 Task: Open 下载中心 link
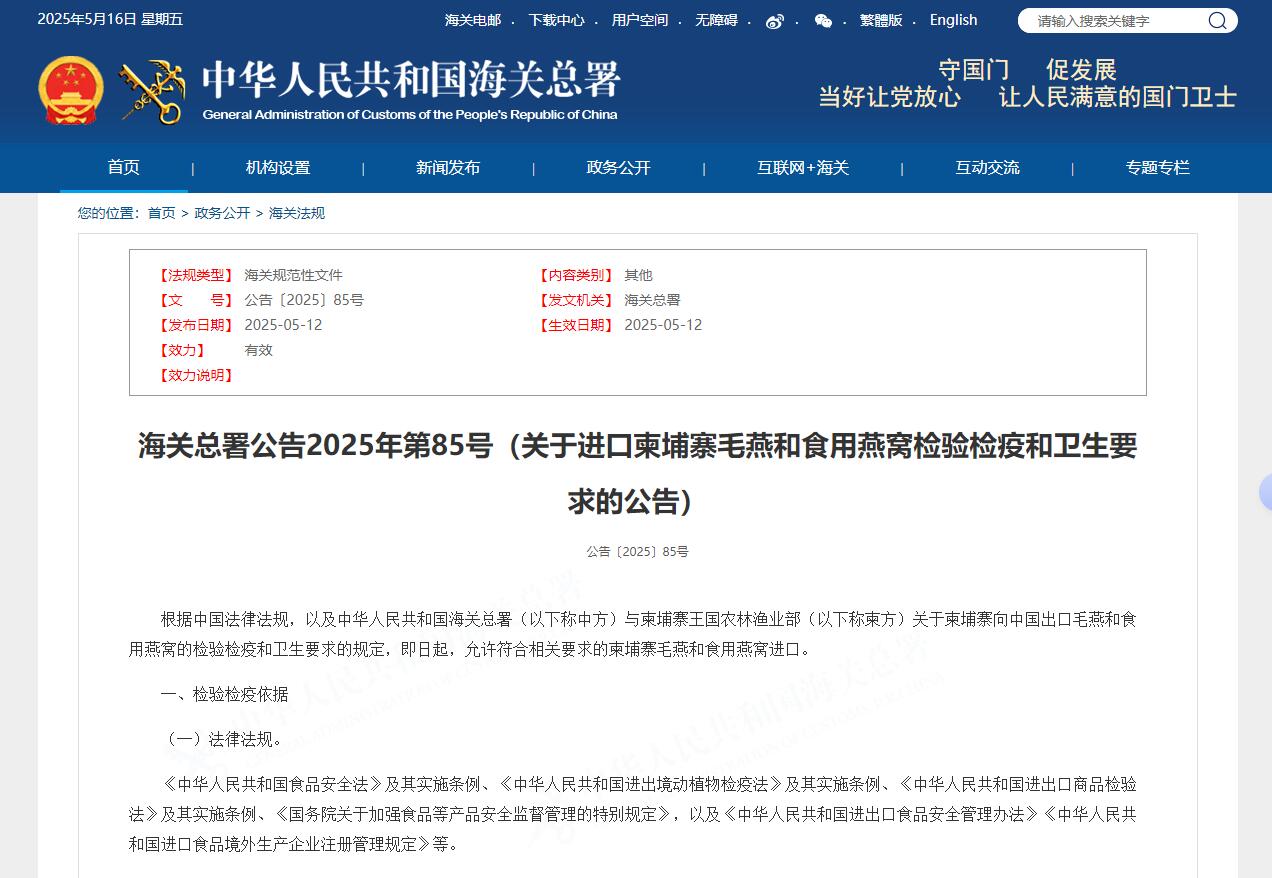pyautogui.click(x=557, y=20)
